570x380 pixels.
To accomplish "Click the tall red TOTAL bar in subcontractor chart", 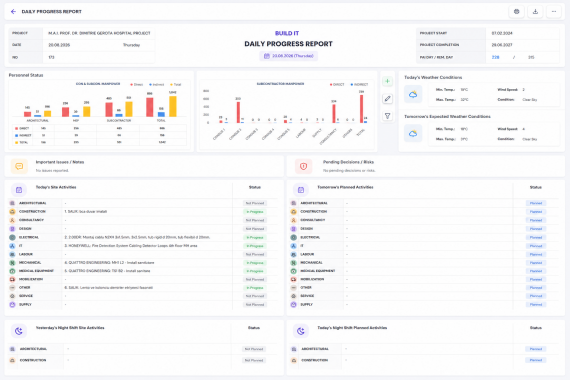I will click(x=361, y=109).
